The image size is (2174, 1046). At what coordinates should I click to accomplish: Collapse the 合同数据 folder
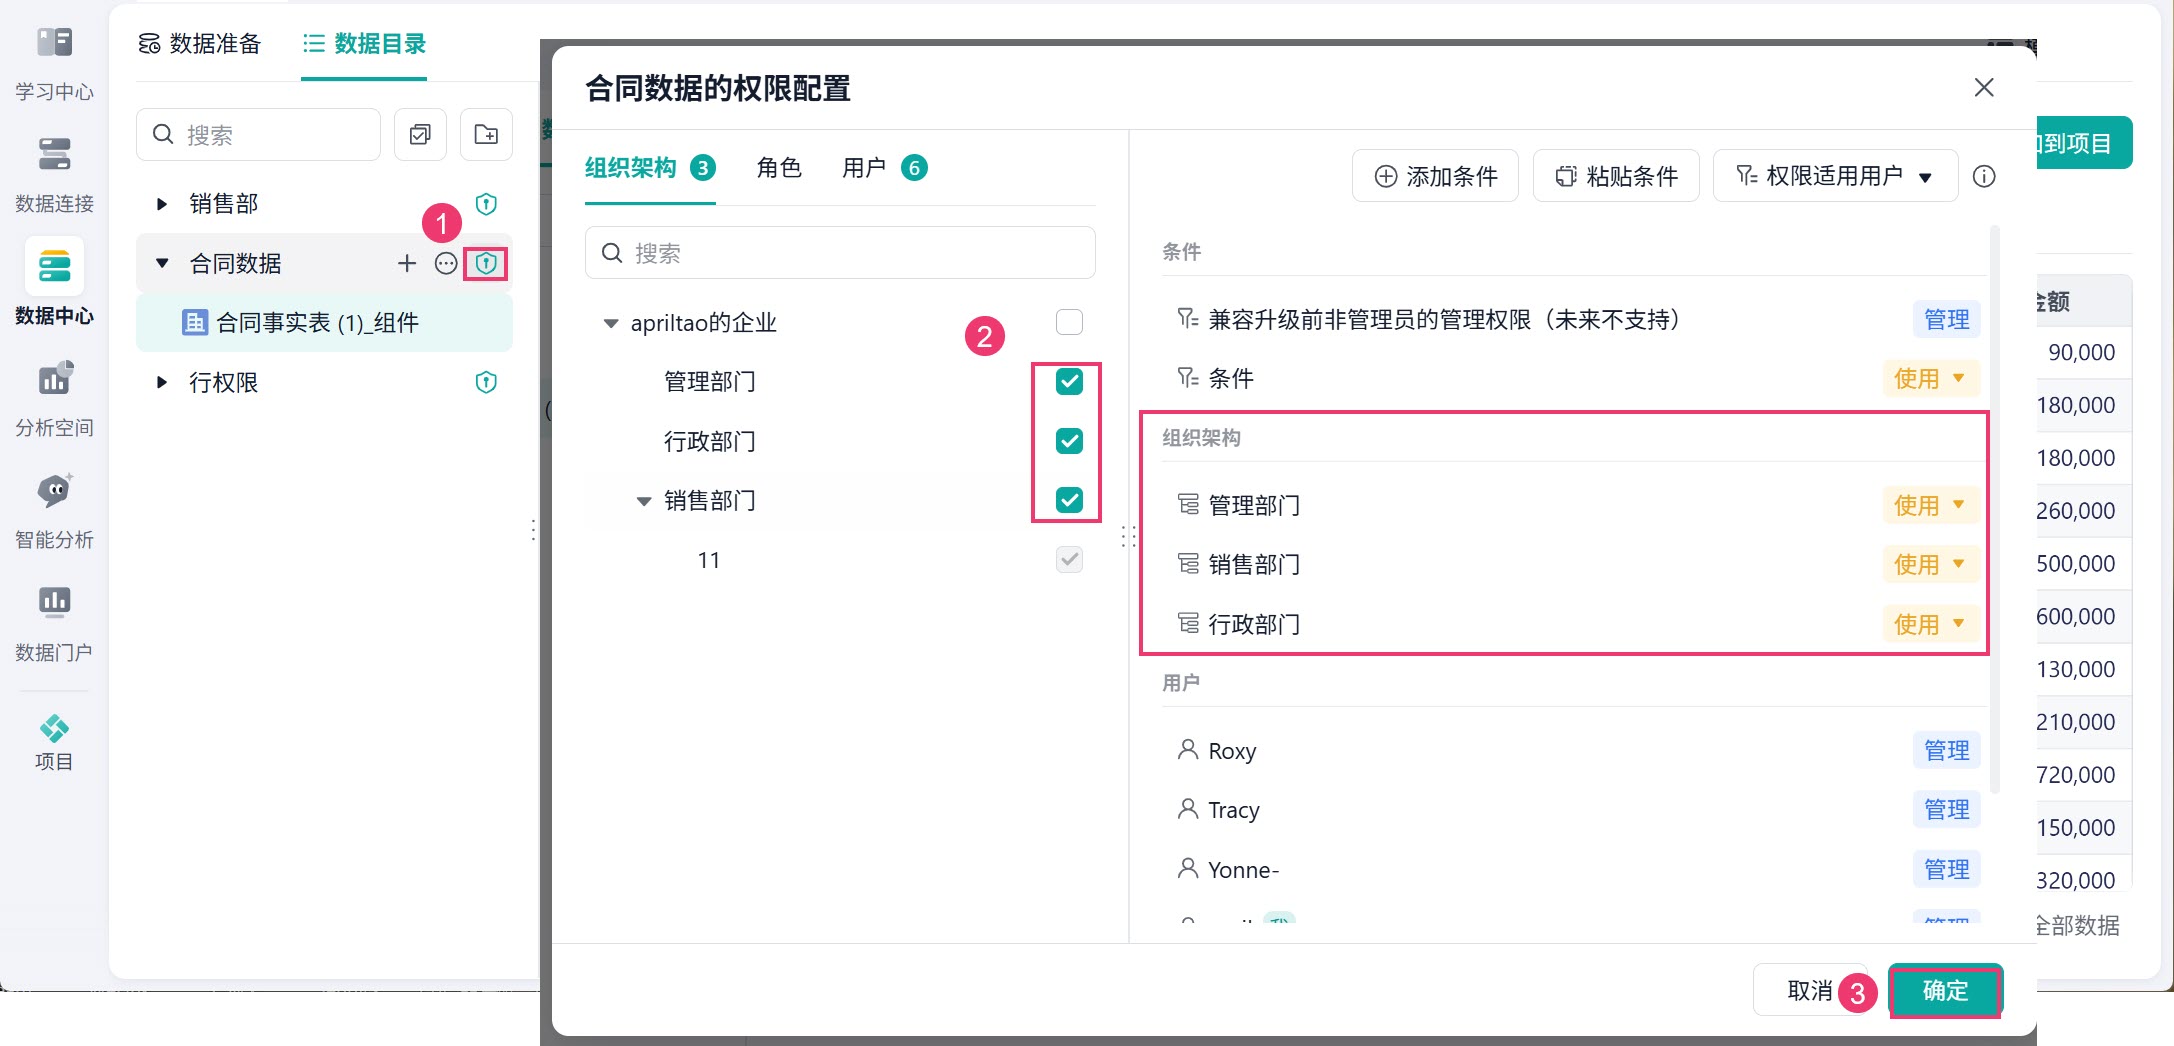[x=161, y=263]
